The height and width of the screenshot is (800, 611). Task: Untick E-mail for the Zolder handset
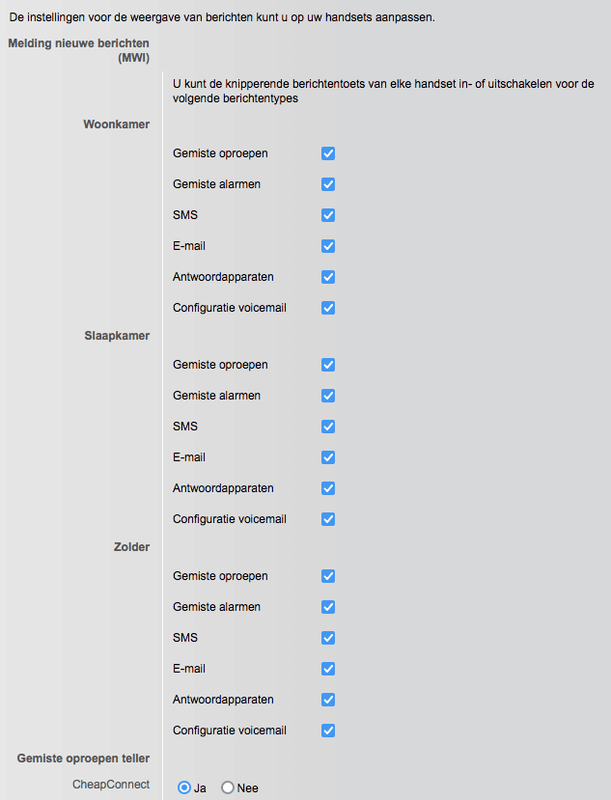pos(328,669)
